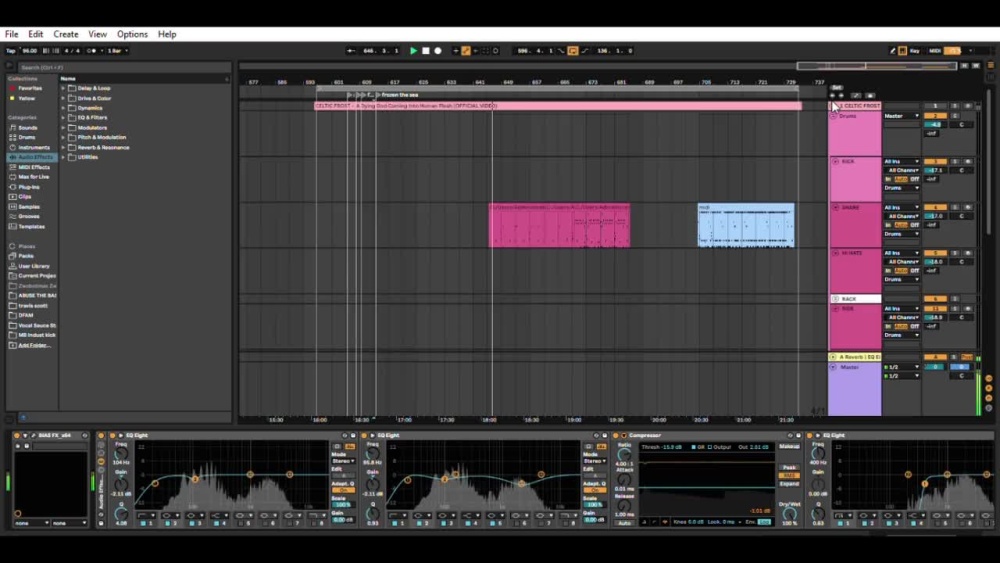Click the A Reverb return track title

click(x=855, y=357)
